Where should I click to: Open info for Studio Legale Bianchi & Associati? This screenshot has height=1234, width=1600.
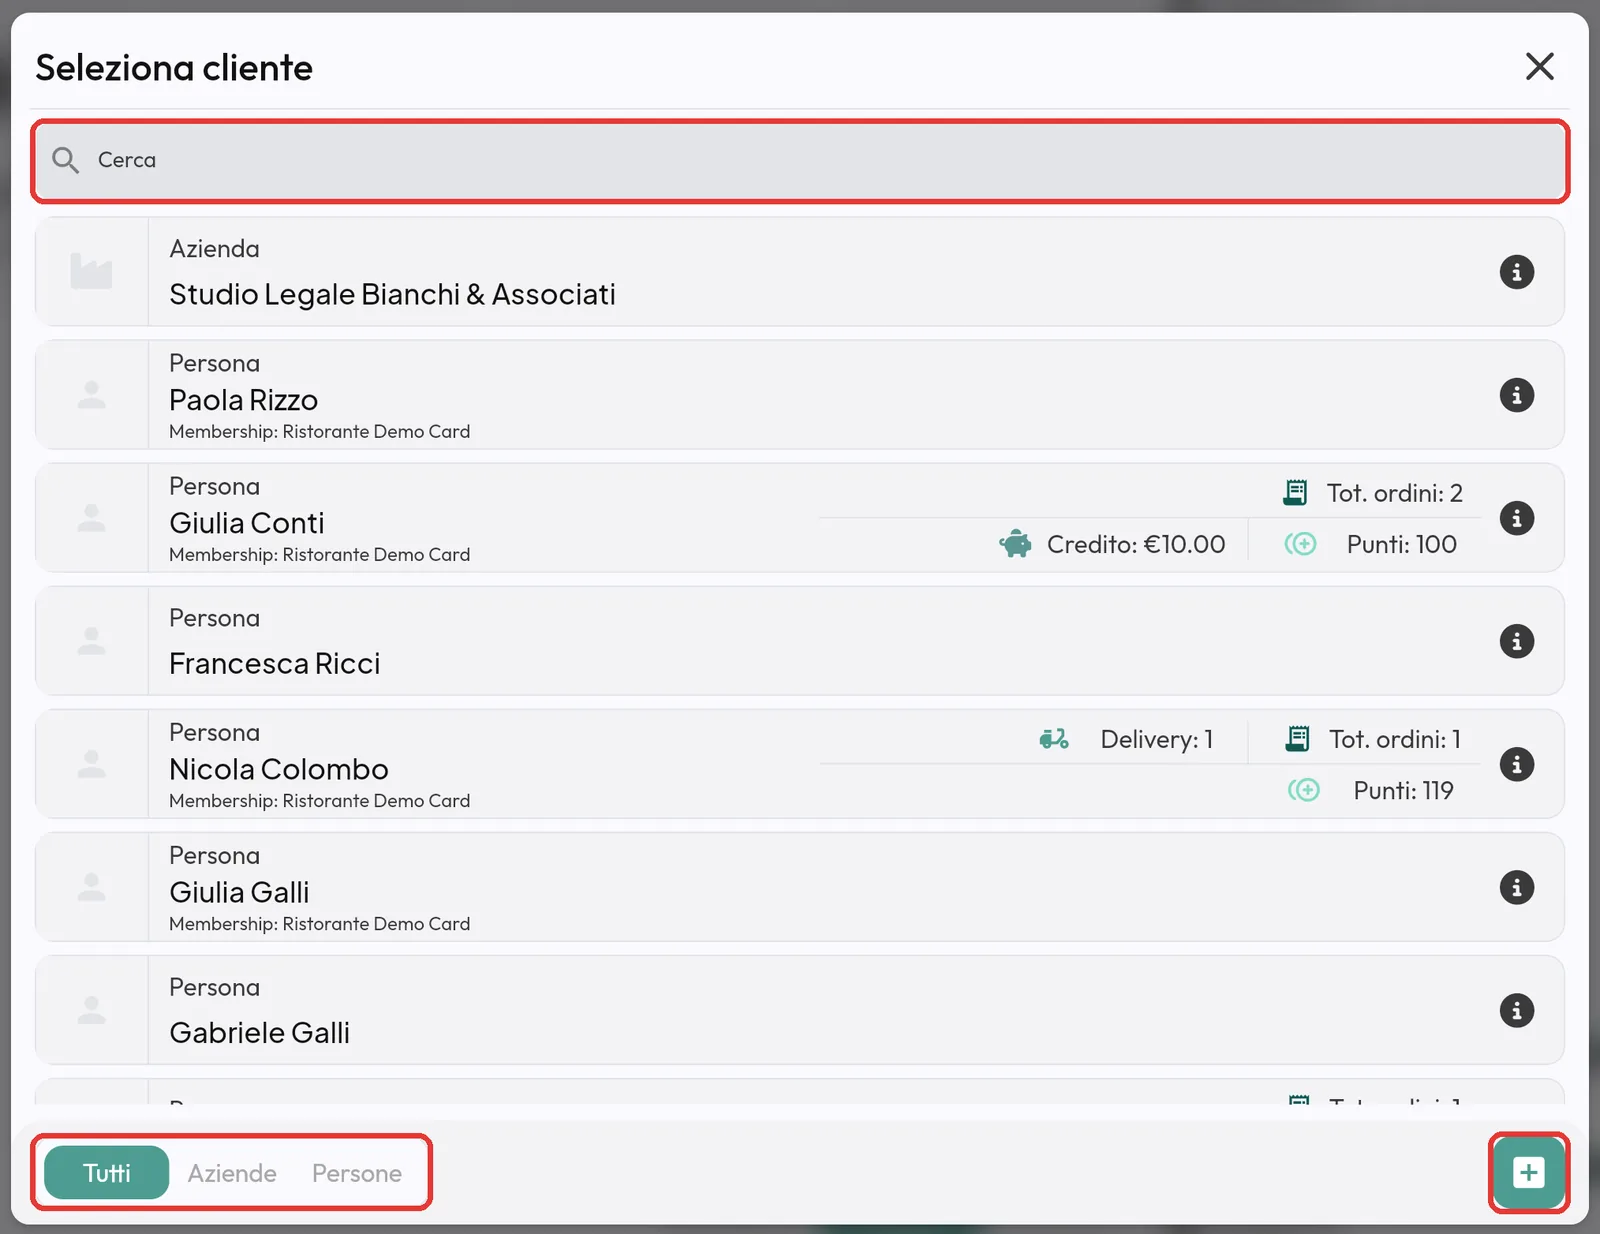click(x=1516, y=272)
